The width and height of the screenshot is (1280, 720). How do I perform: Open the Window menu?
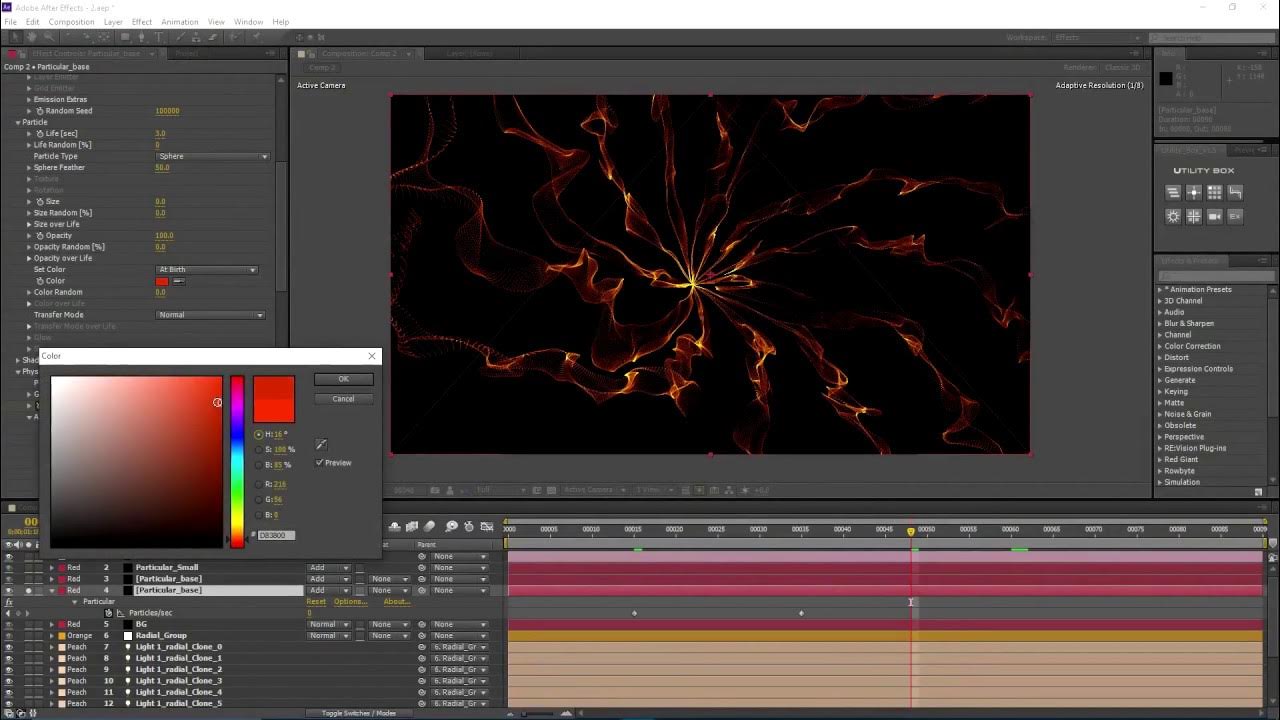pyautogui.click(x=249, y=21)
